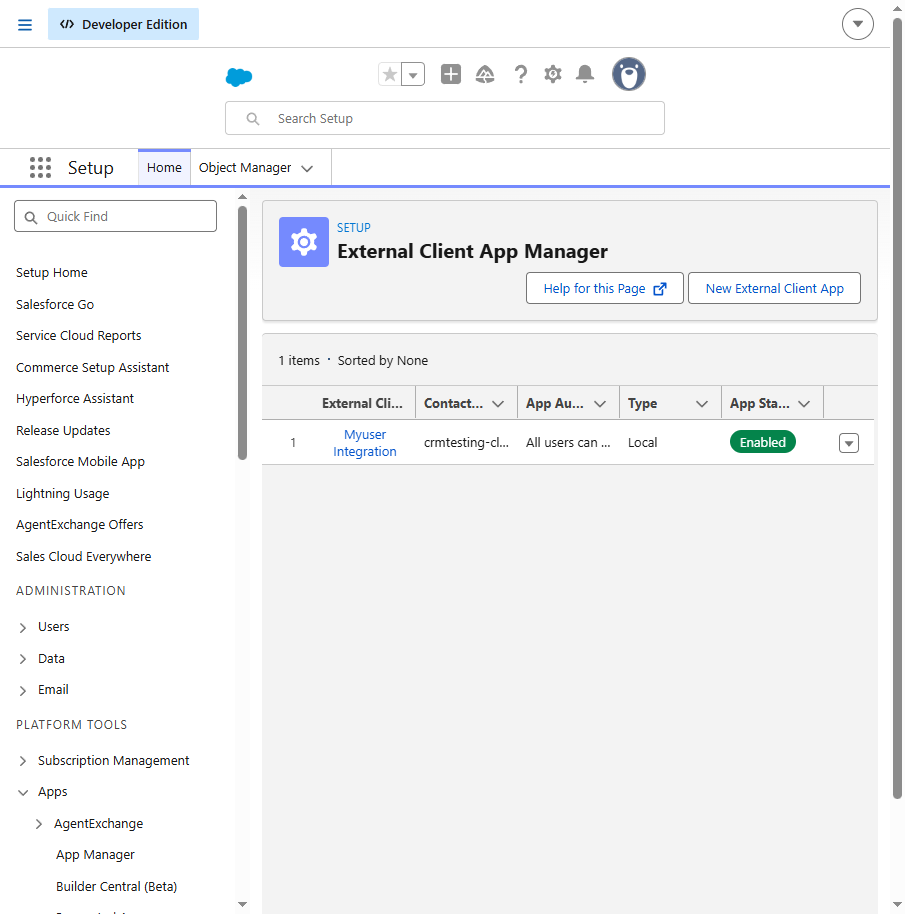This screenshot has height=914, width=905.
Task: Open the Trailhead guidance icon
Action: pyautogui.click(x=485, y=75)
